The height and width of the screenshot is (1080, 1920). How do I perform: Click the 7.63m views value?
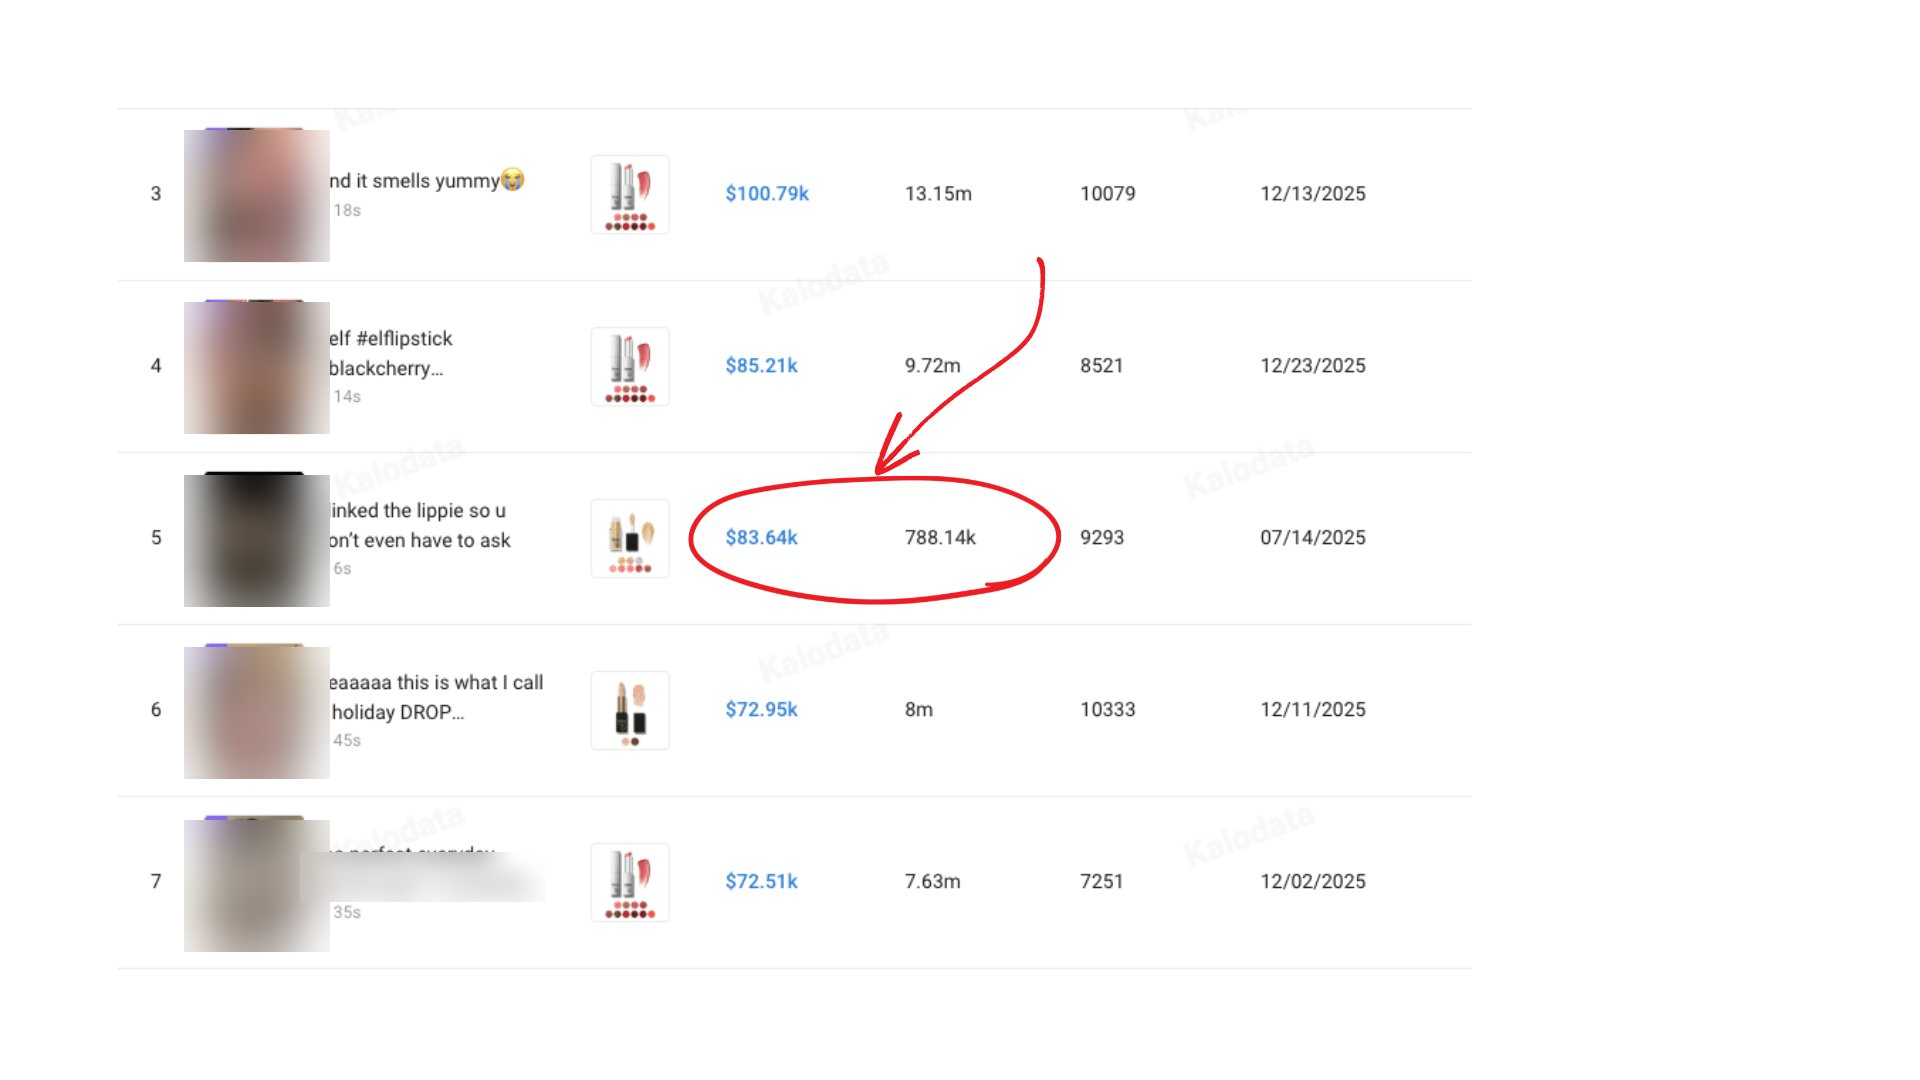click(932, 881)
